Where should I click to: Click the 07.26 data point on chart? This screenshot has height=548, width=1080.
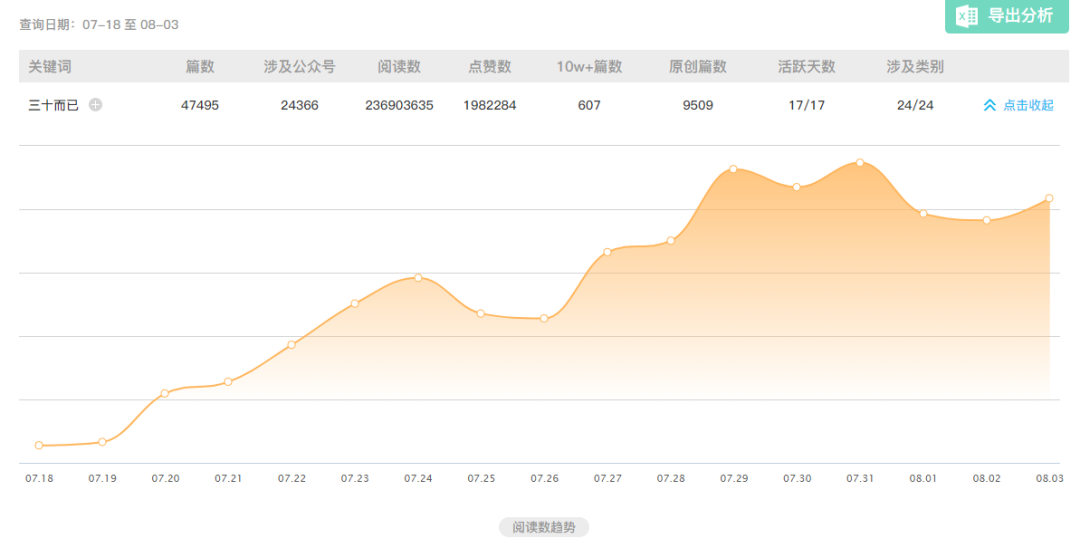tap(544, 319)
